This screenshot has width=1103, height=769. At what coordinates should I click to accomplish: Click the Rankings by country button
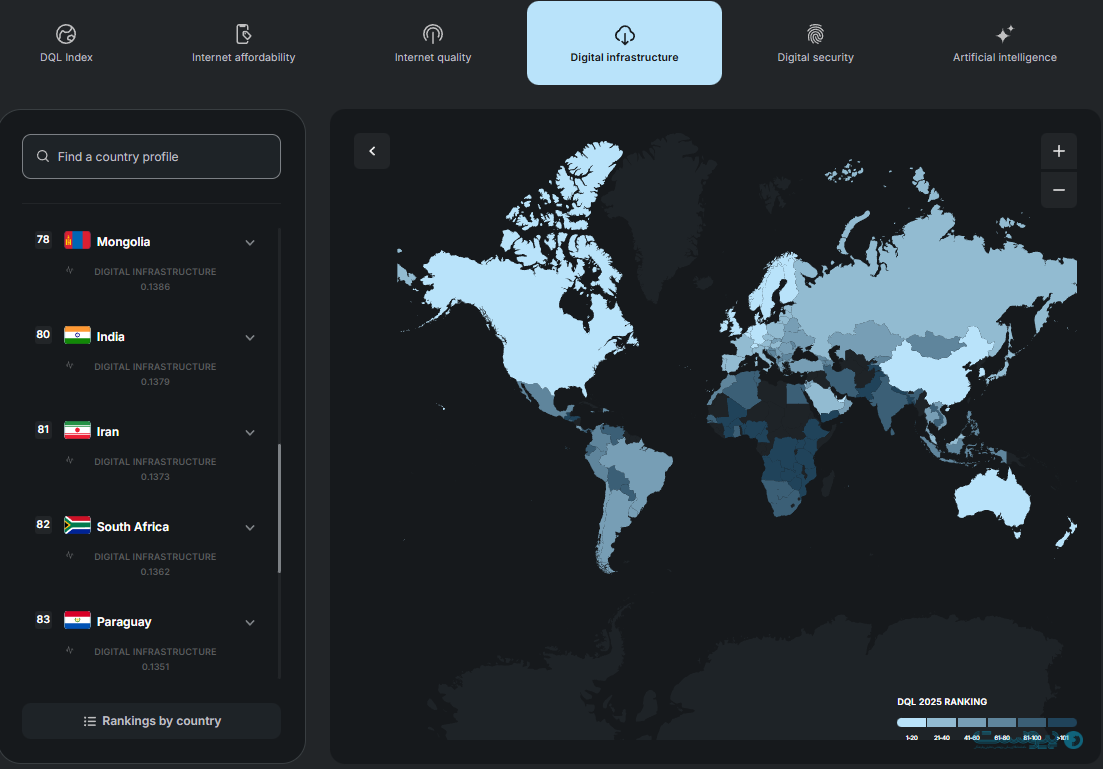[x=151, y=720]
